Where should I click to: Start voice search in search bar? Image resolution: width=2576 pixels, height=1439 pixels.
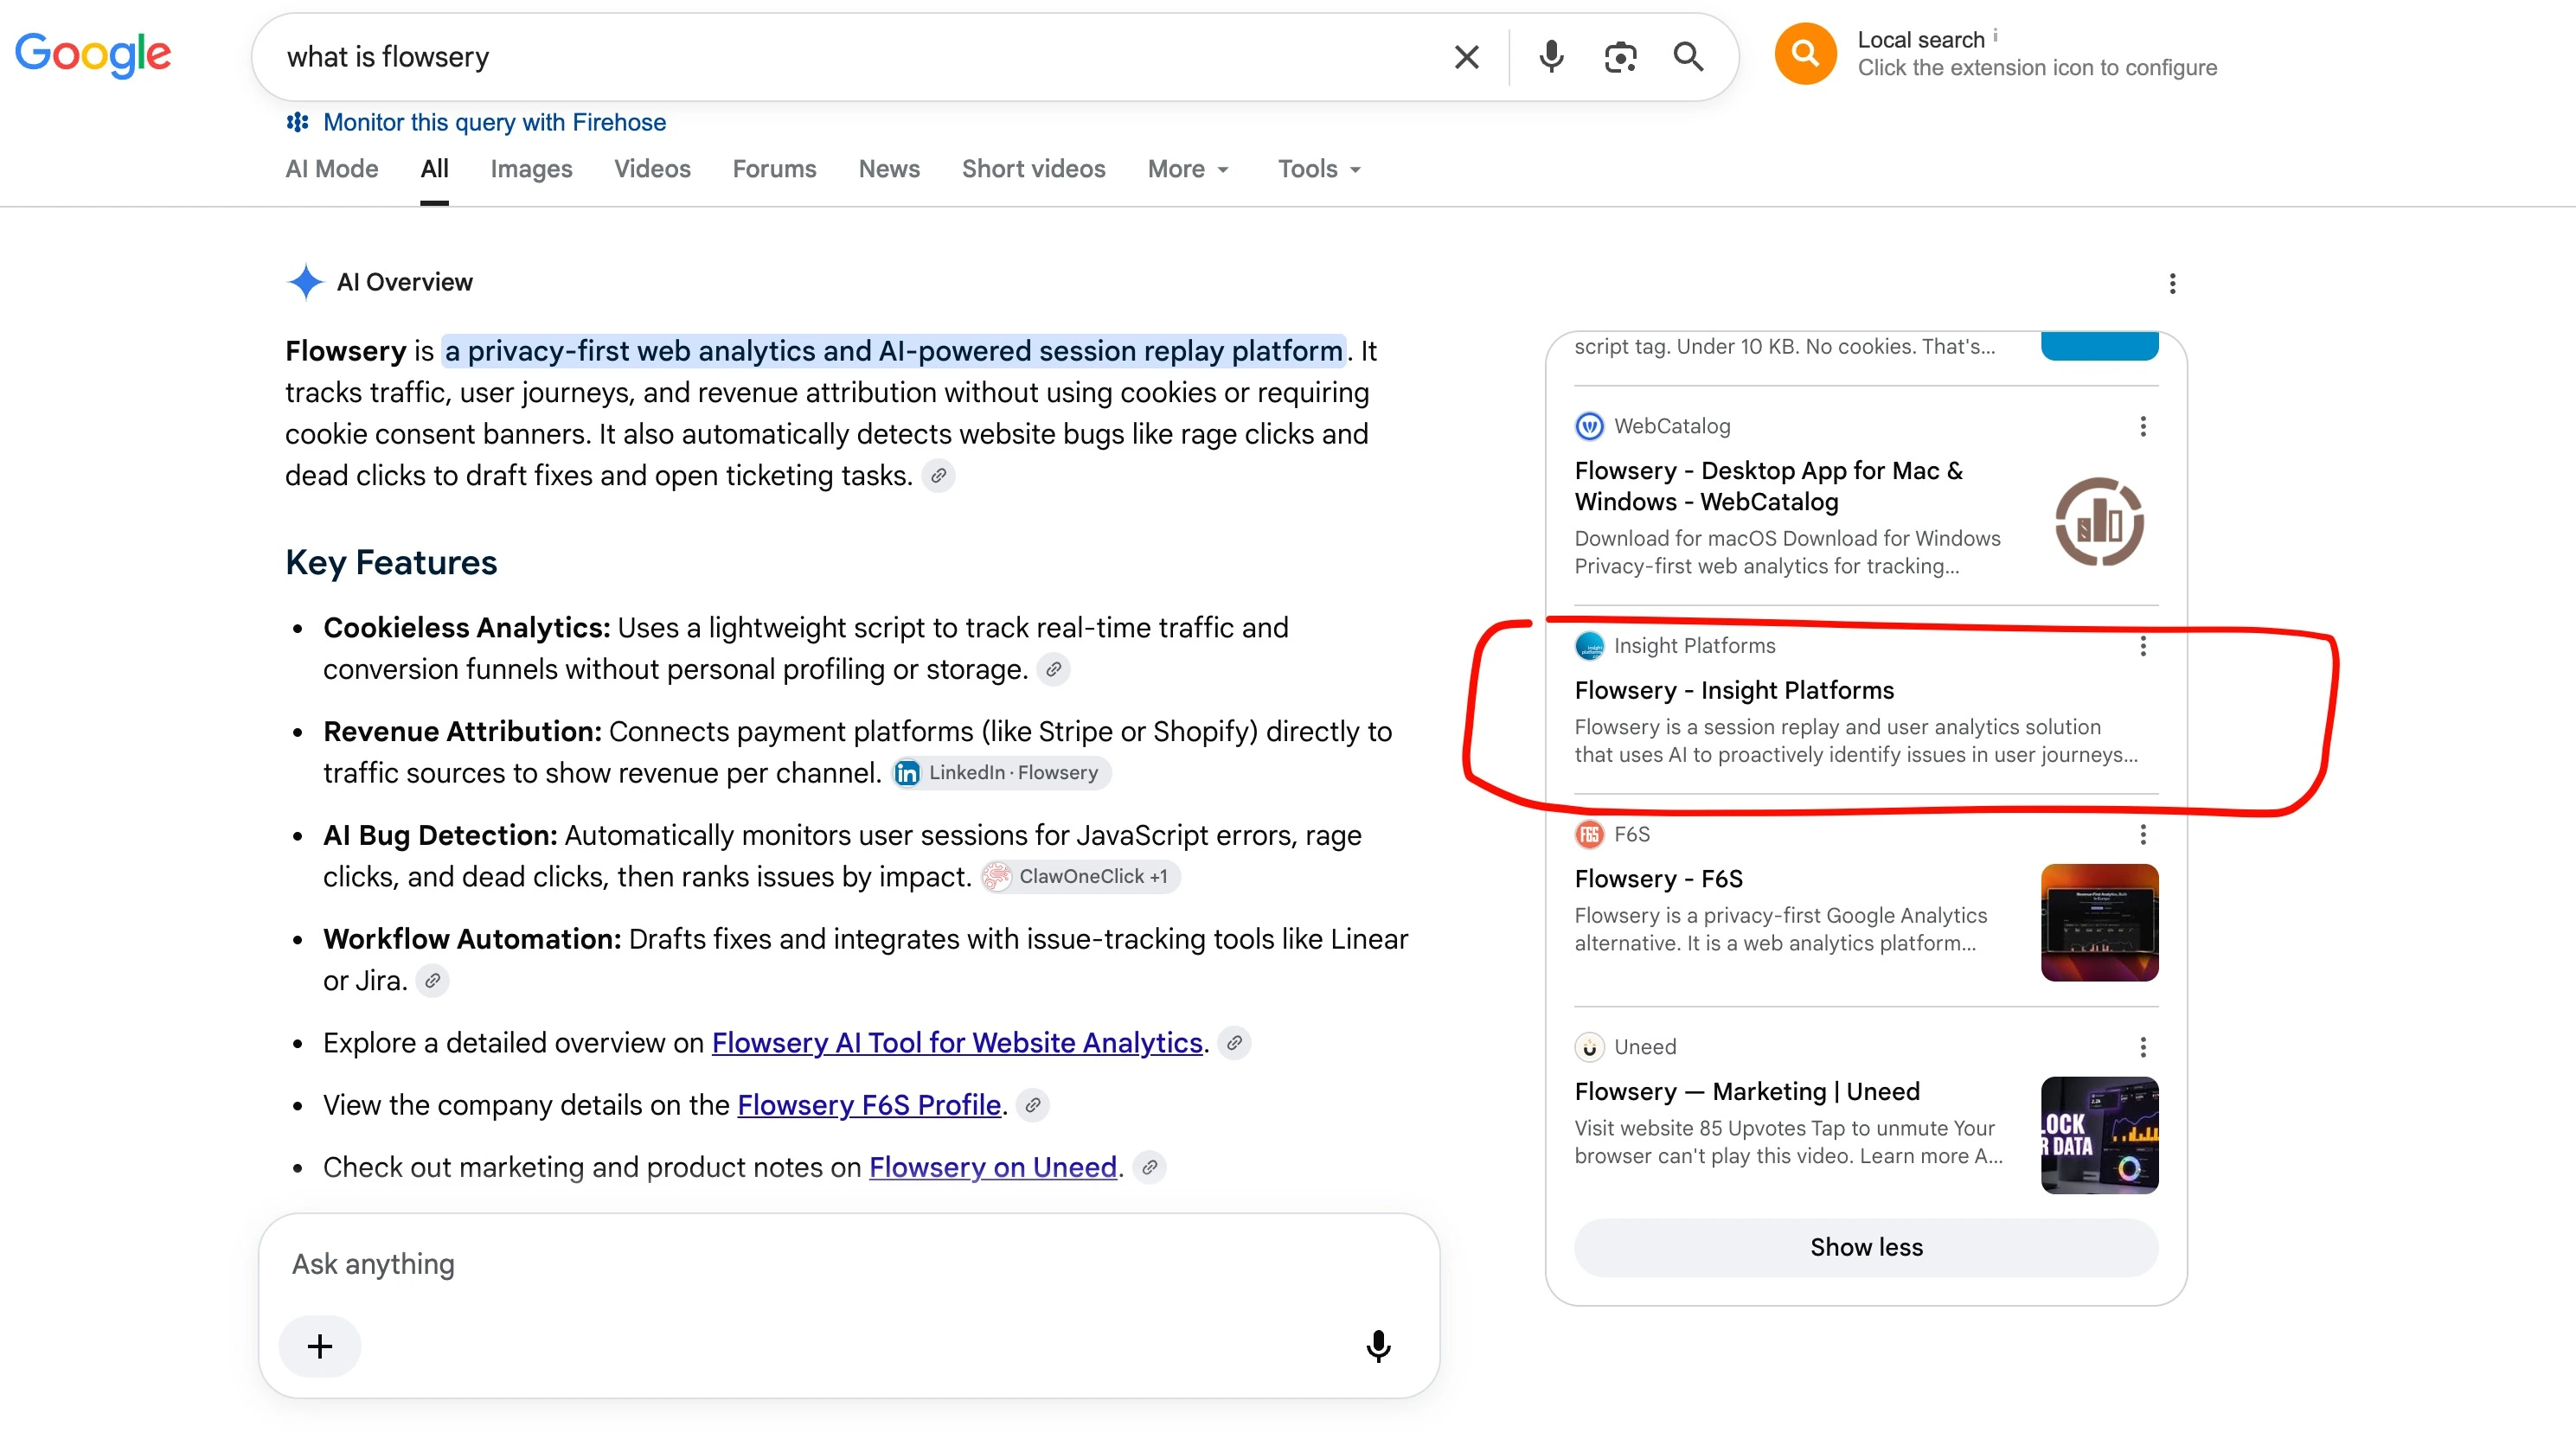(1551, 57)
